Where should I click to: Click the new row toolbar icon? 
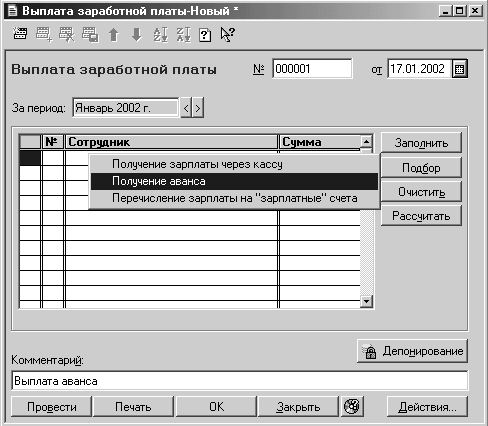pyautogui.click(x=20, y=34)
